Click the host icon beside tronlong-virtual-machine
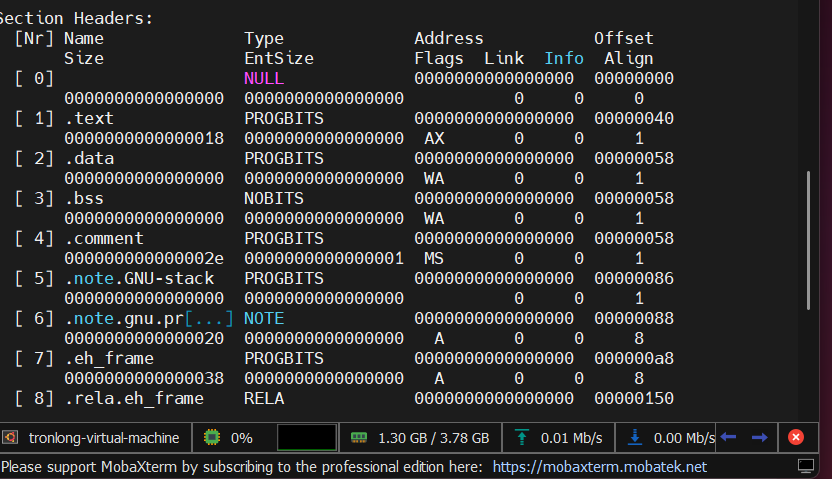 click(x=10, y=438)
